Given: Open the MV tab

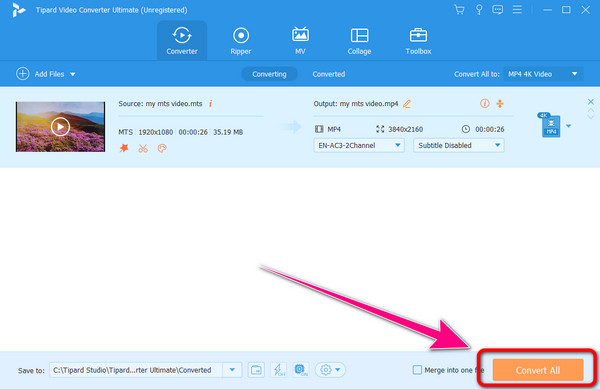Looking at the screenshot, I should pos(300,41).
